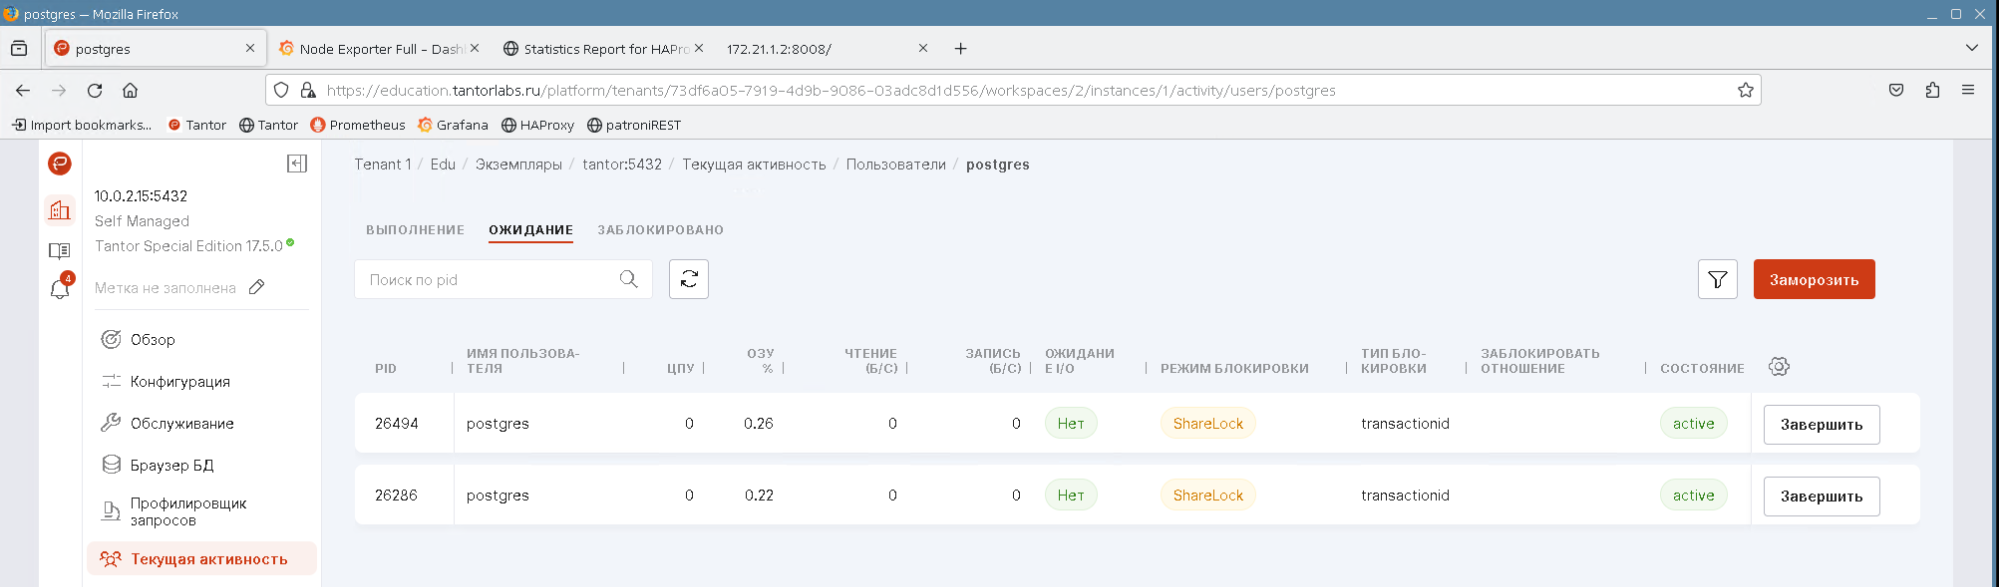Open Конфигурация in the sidebar

tap(180, 382)
